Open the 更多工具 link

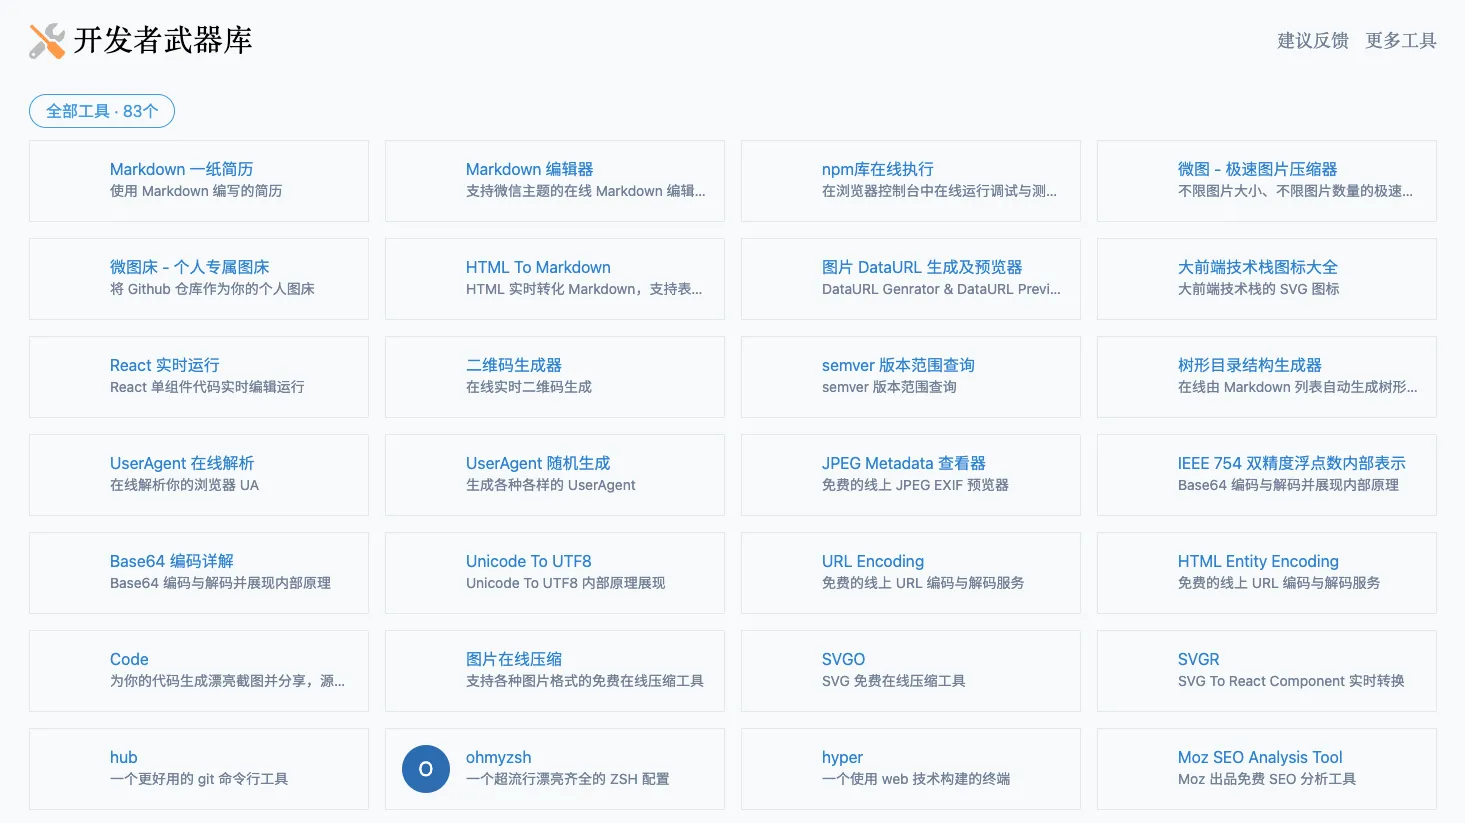click(1401, 41)
